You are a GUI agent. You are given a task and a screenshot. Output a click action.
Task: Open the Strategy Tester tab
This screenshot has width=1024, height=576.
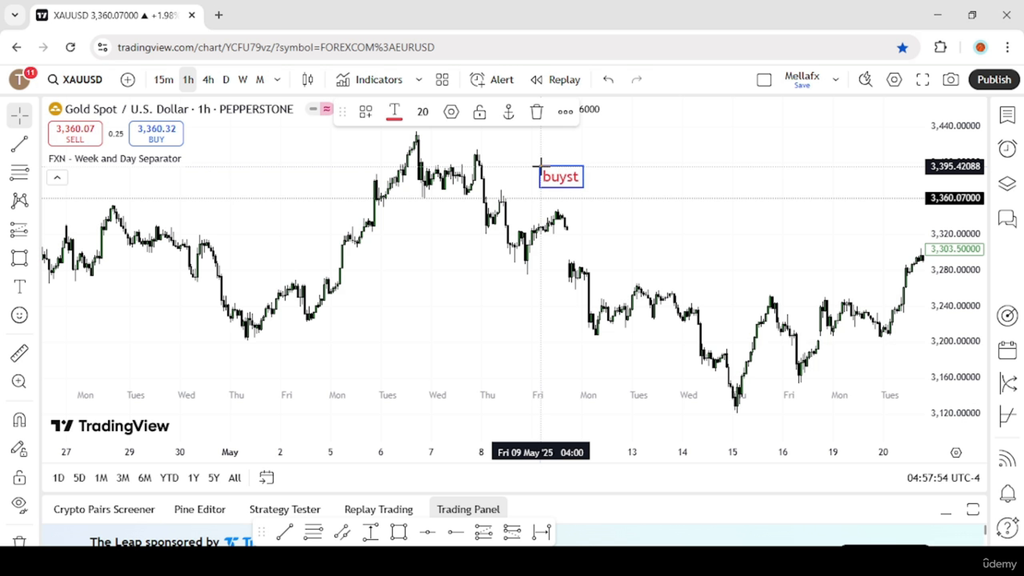coord(285,509)
